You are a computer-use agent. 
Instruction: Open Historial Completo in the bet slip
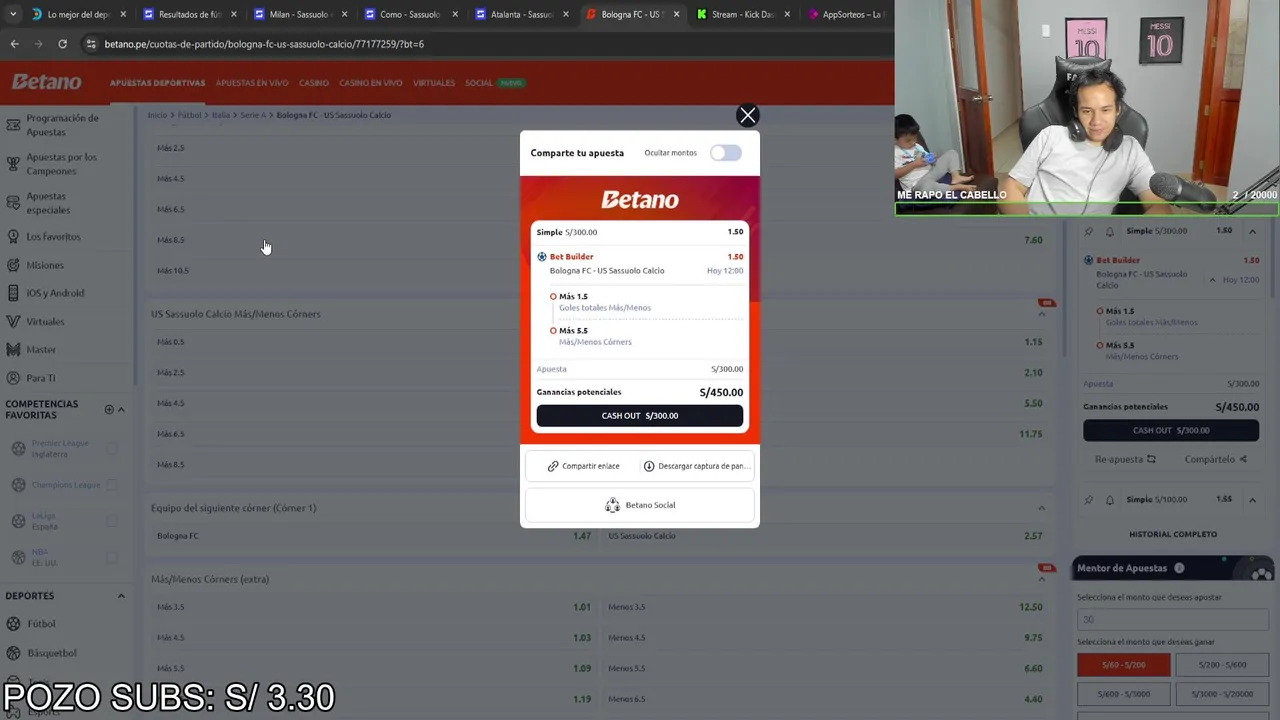1173,534
